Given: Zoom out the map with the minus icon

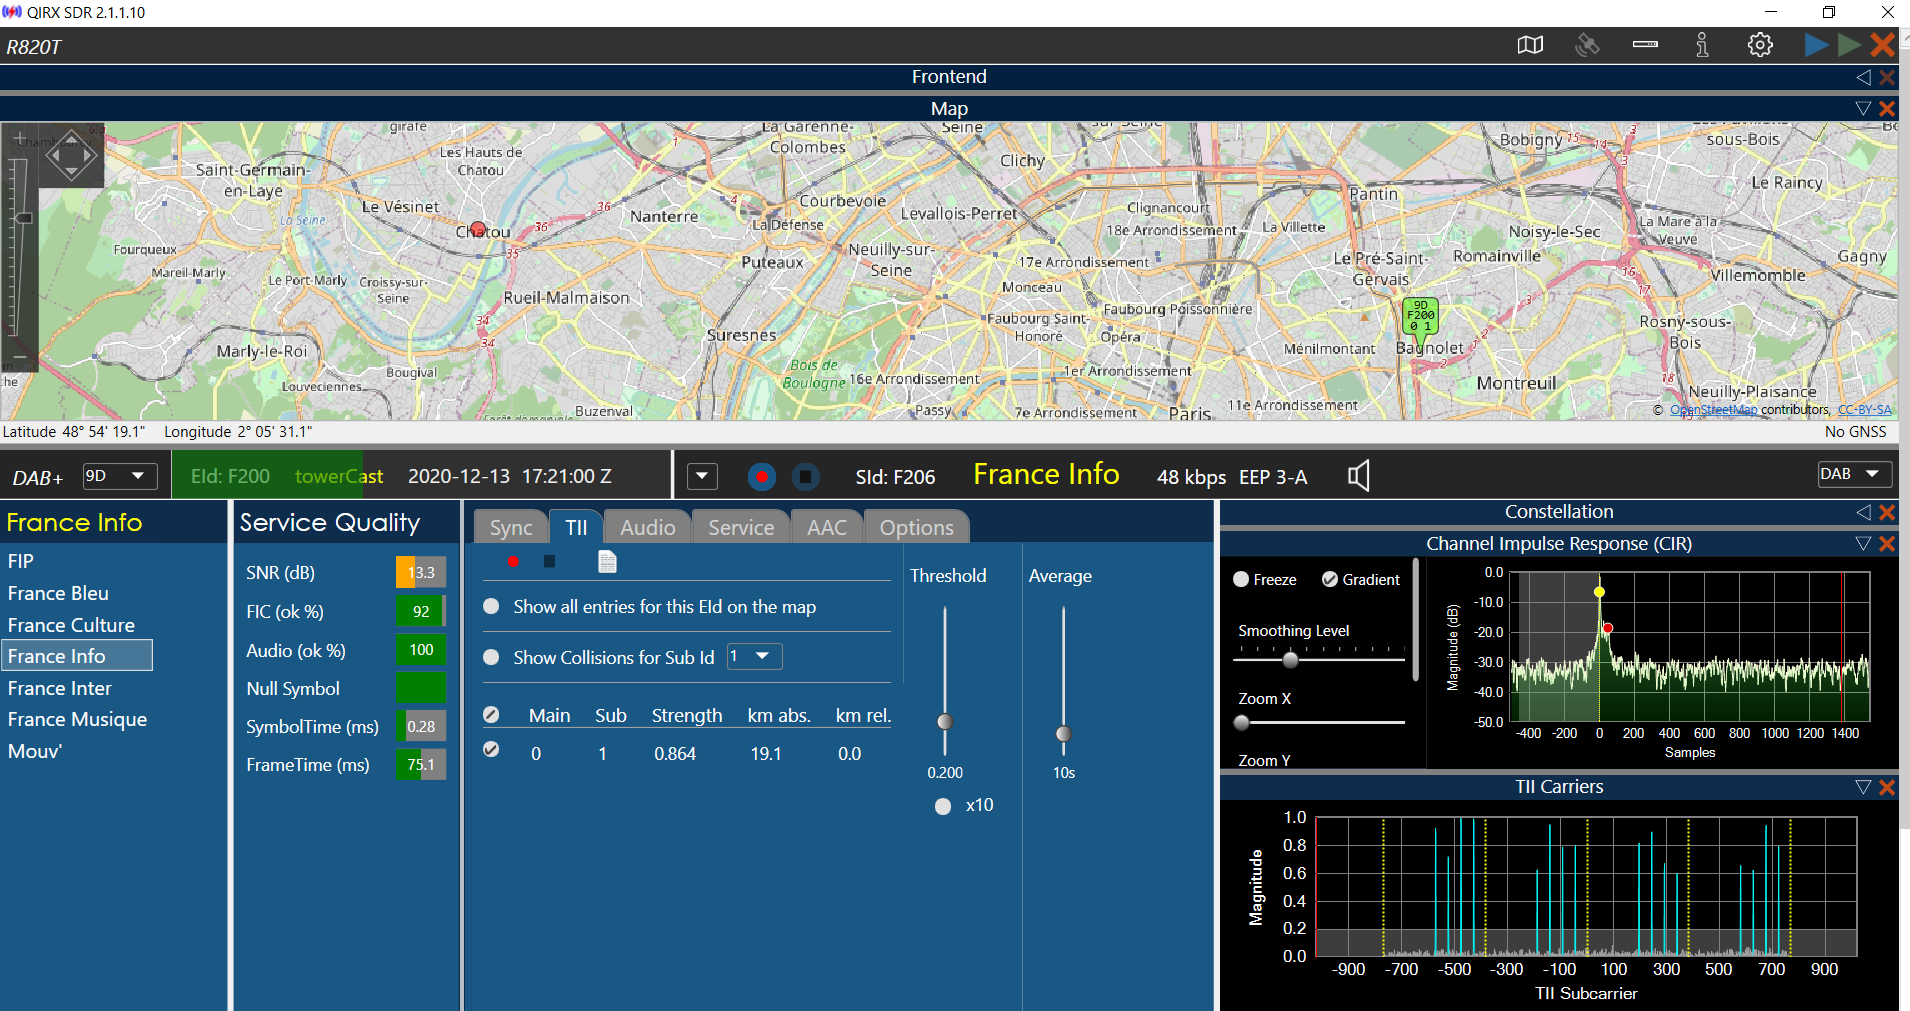Looking at the screenshot, I should click(x=19, y=356).
